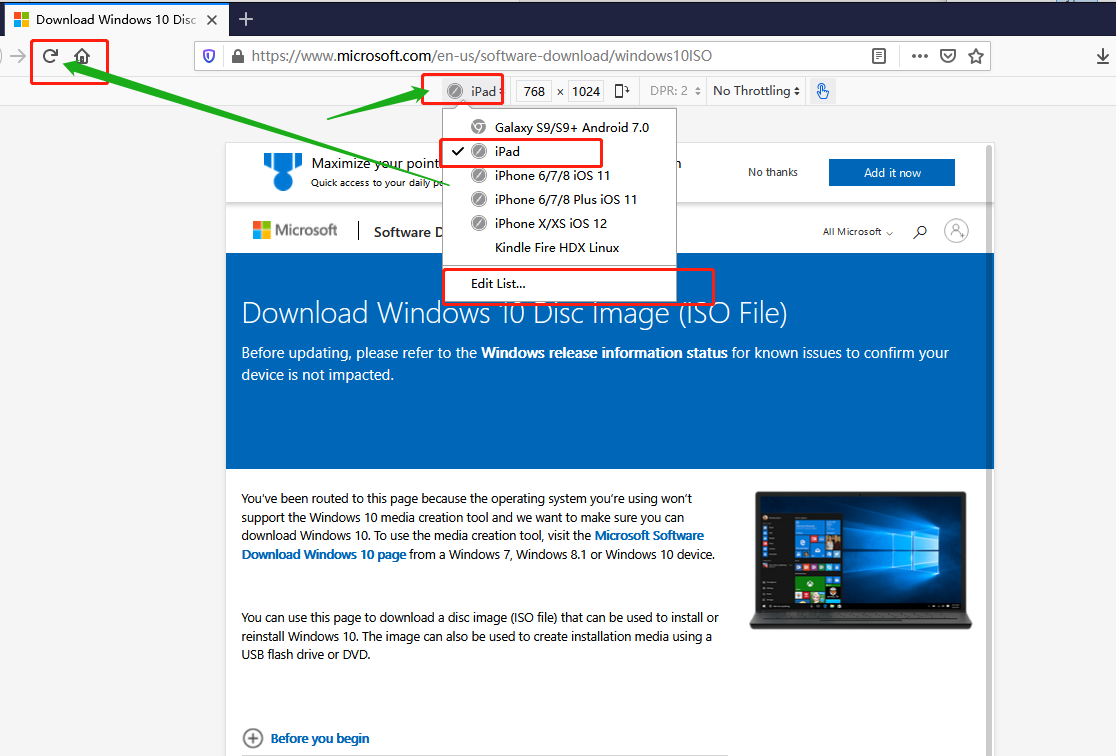This screenshot has width=1116, height=756.
Task: Click the address bar URL field
Action: (x=555, y=56)
